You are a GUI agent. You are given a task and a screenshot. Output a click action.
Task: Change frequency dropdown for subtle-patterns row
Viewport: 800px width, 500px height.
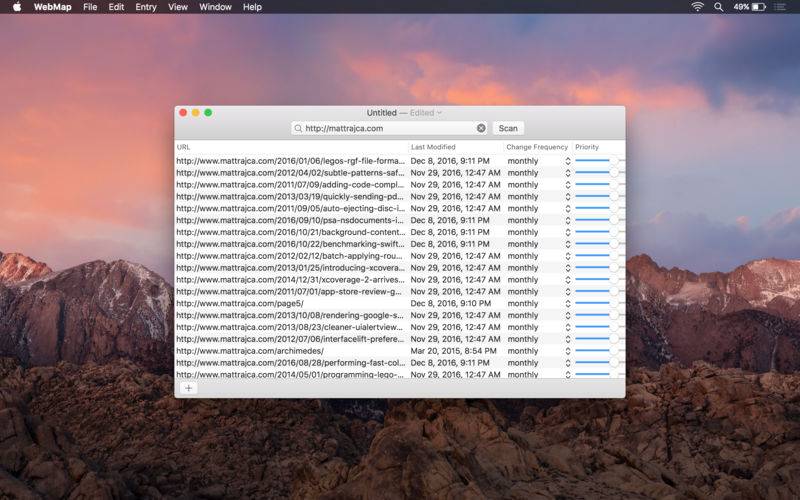coord(539,173)
